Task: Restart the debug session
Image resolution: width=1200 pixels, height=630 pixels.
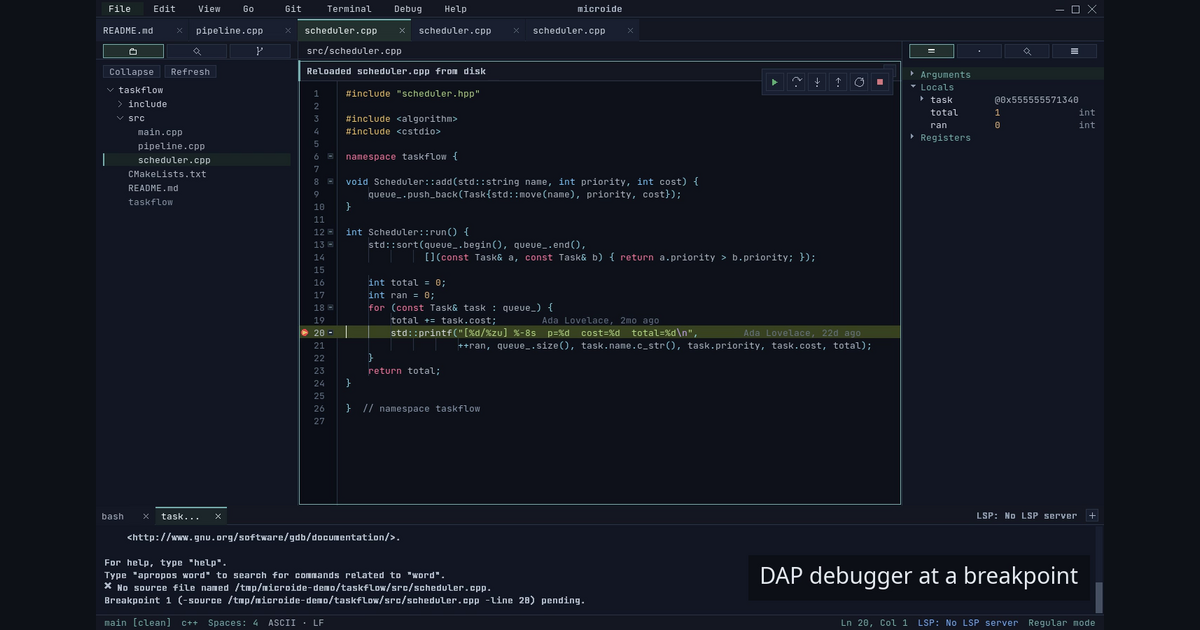Action: [x=859, y=82]
